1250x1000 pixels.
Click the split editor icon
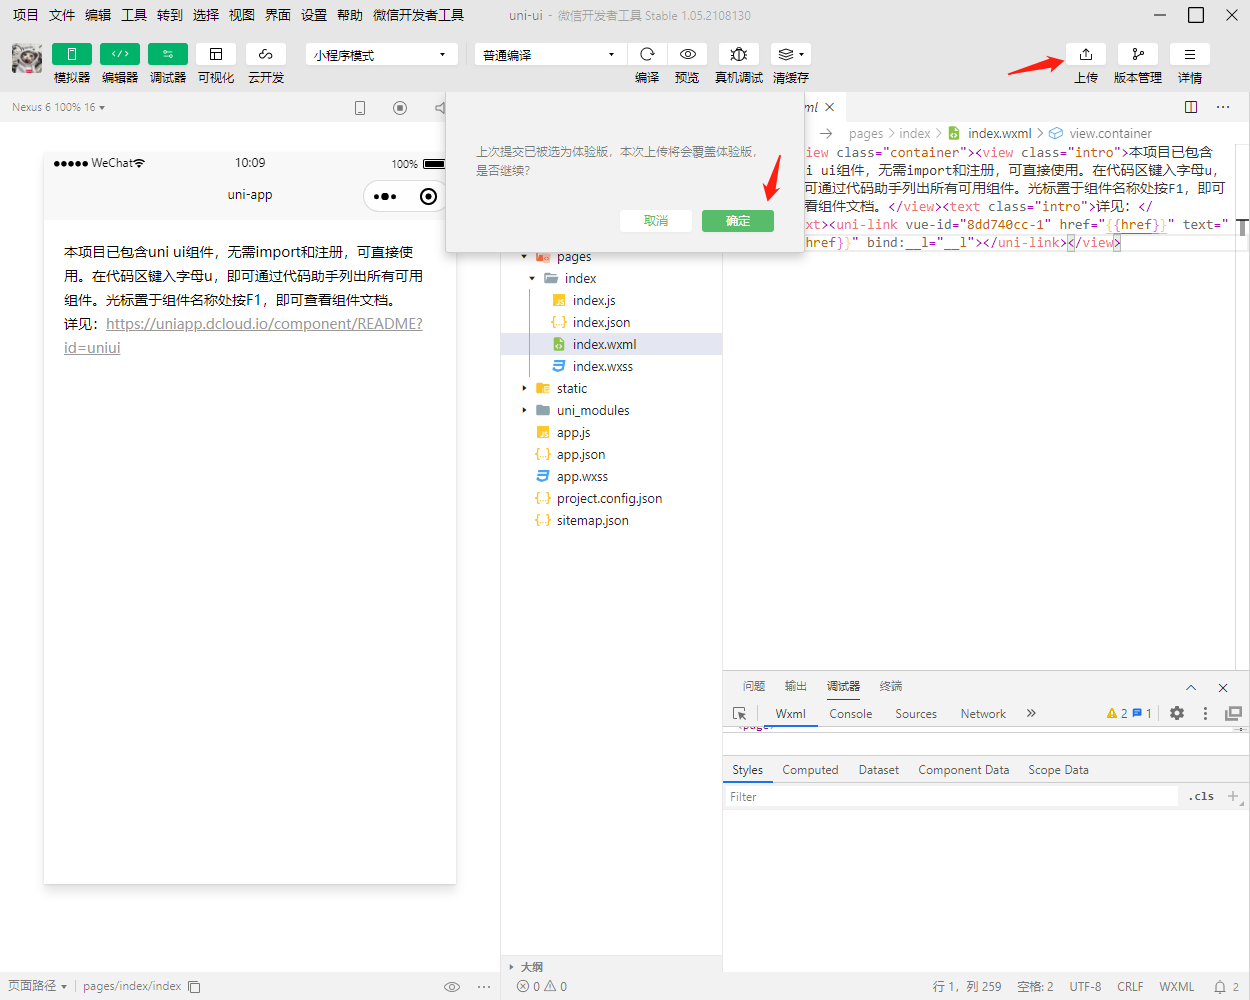[1191, 107]
